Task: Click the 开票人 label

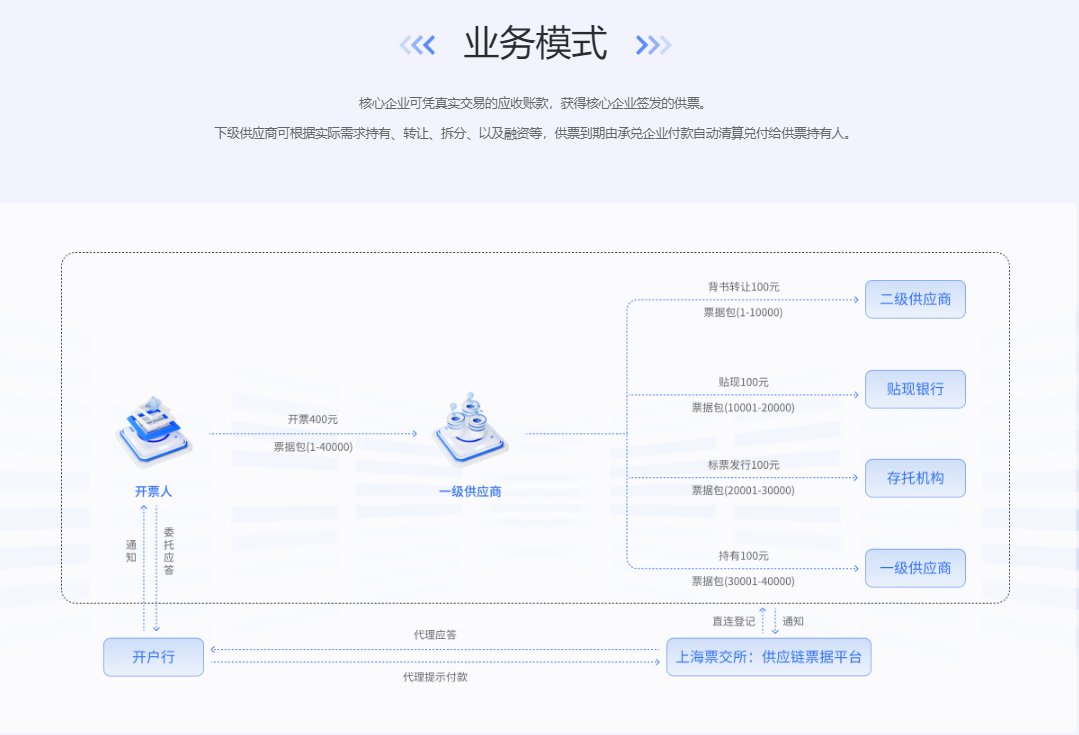Action: (x=153, y=491)
